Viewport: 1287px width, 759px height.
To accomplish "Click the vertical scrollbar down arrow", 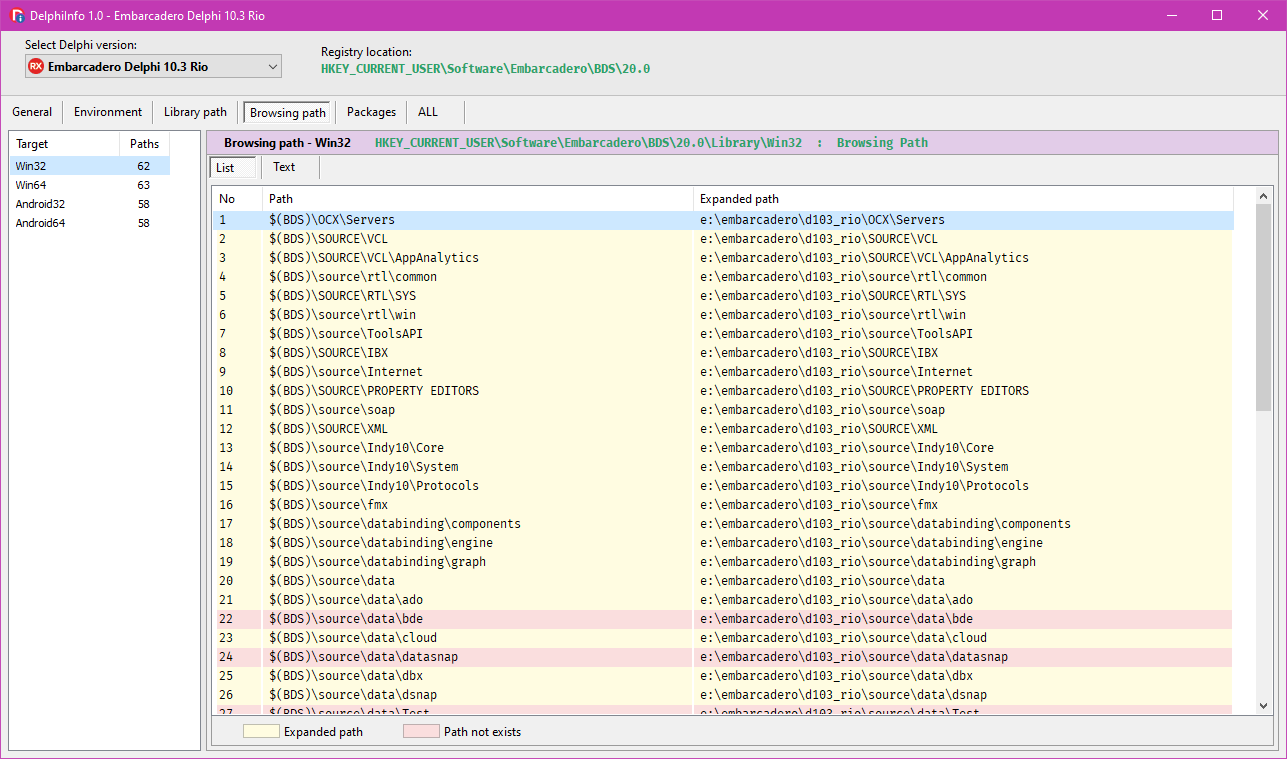I will point(1264,705).
